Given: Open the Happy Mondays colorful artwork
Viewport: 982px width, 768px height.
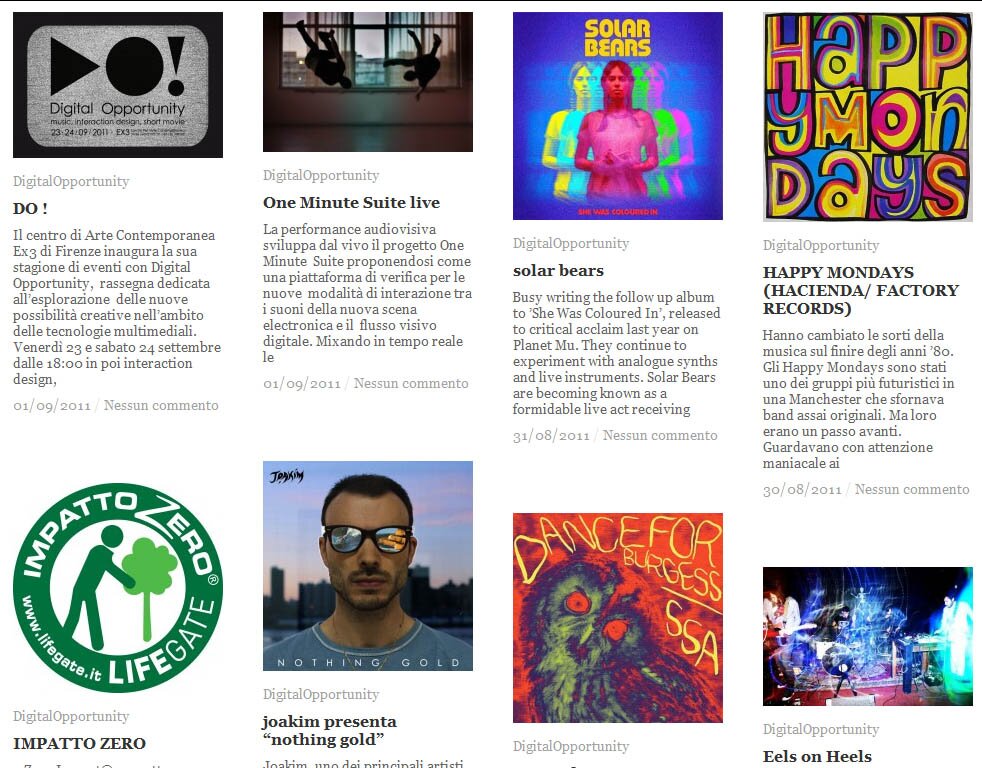Looking at the screenshot, I should [x=867, y=117].
